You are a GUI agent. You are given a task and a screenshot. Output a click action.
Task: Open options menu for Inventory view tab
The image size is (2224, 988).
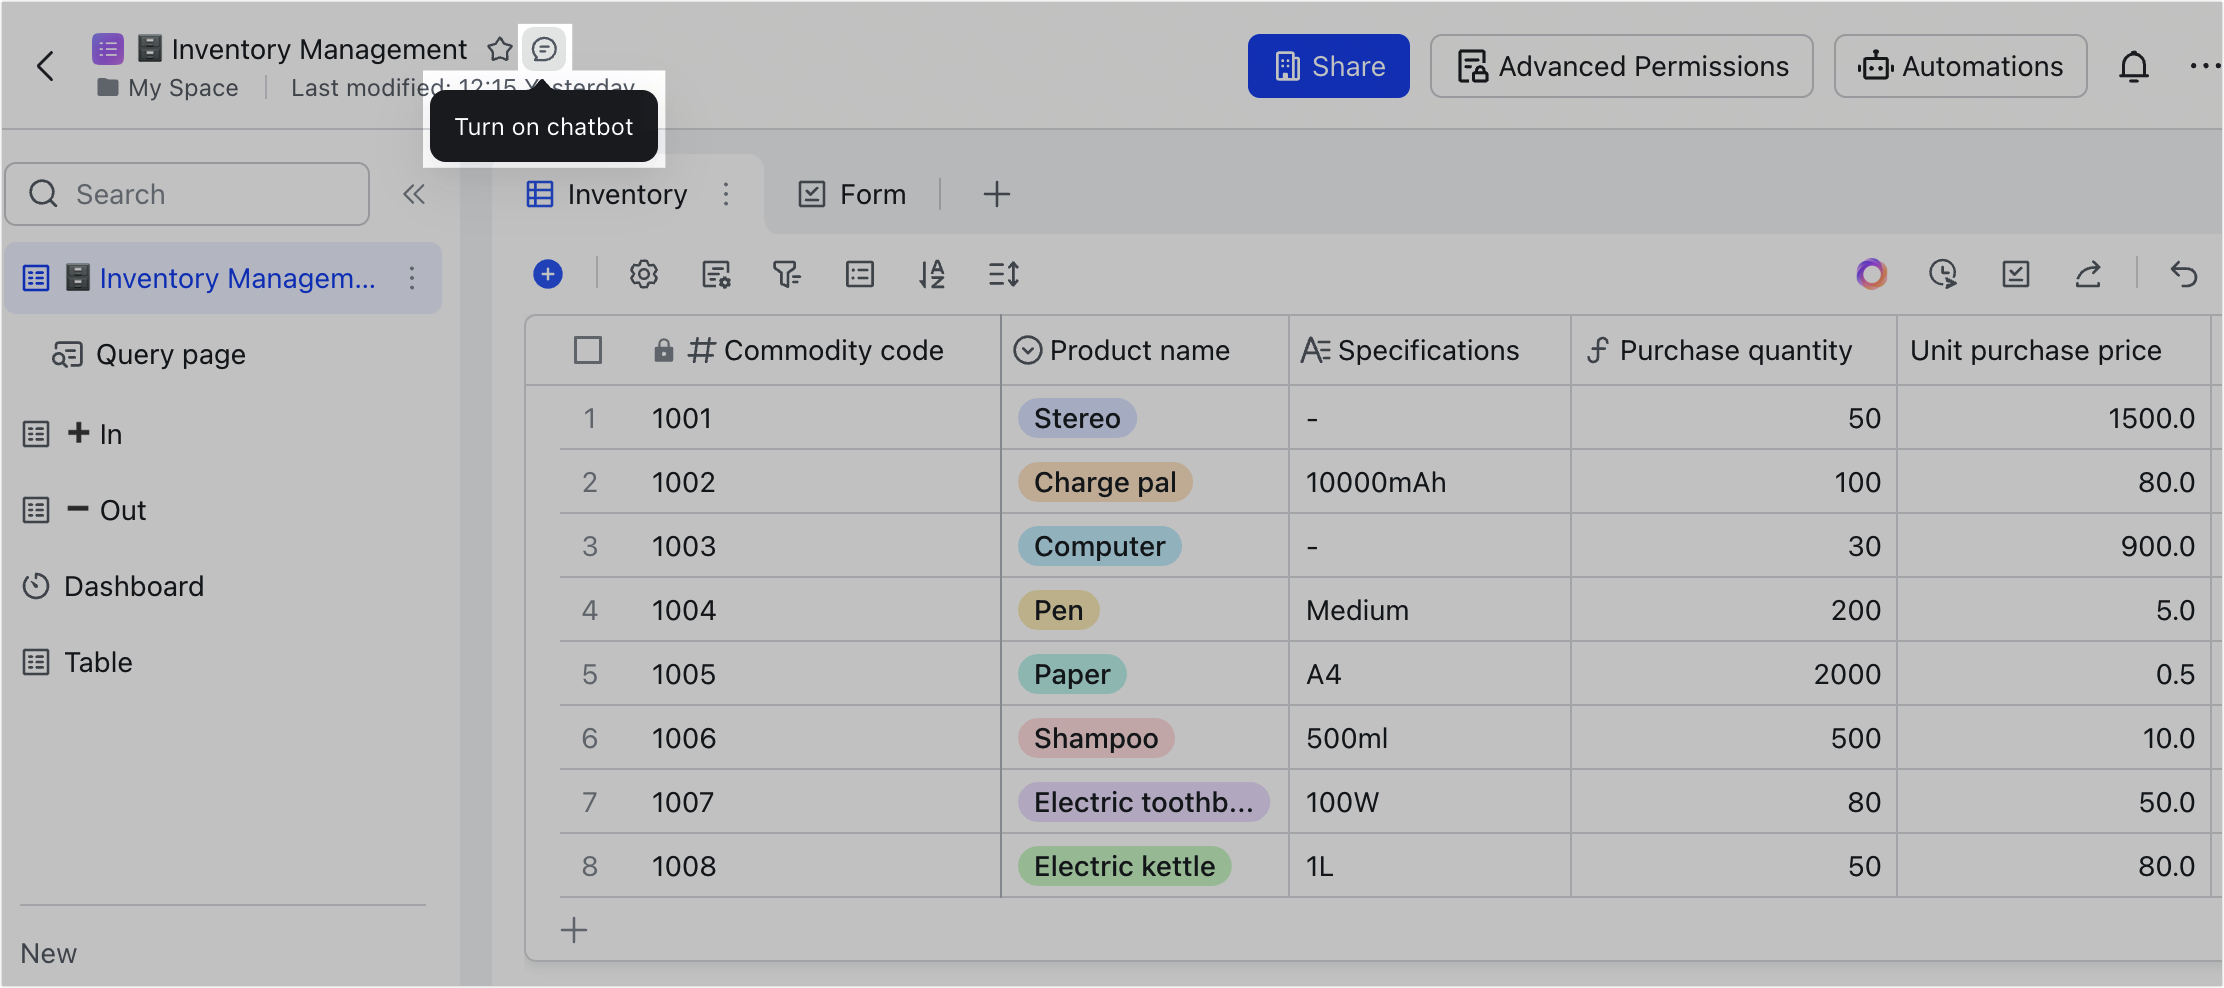(x=726, y=194)
